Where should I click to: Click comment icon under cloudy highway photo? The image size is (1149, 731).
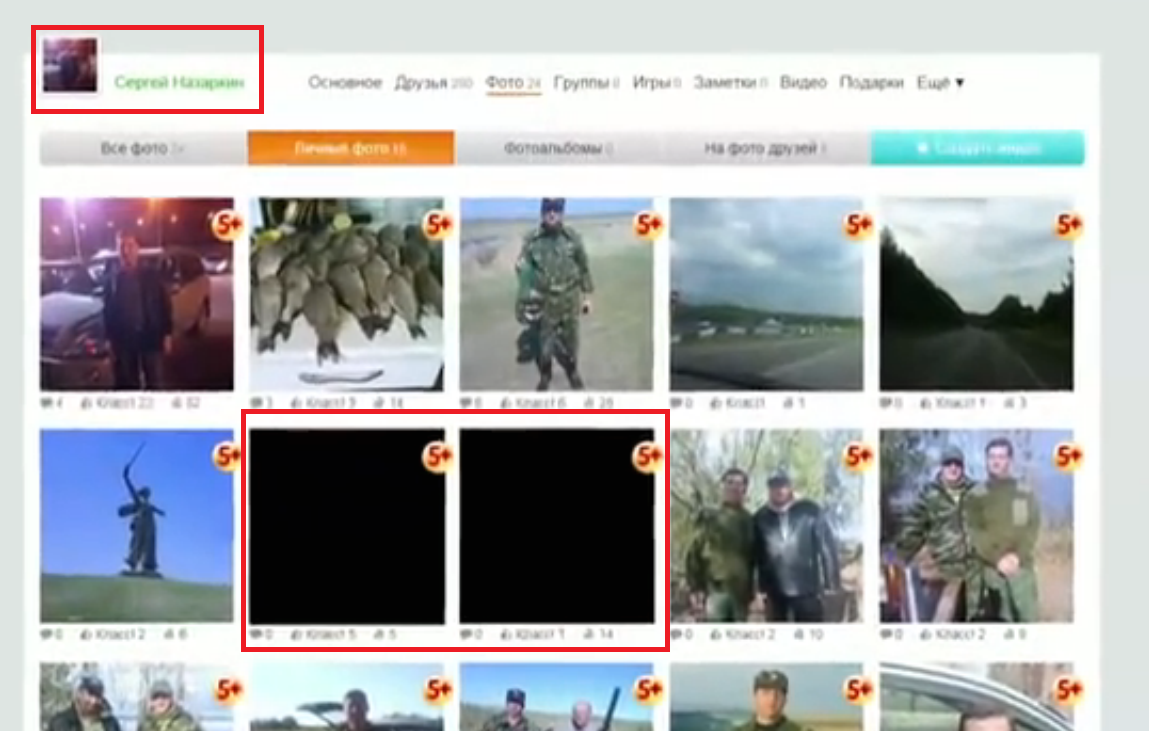click(676, 403)
